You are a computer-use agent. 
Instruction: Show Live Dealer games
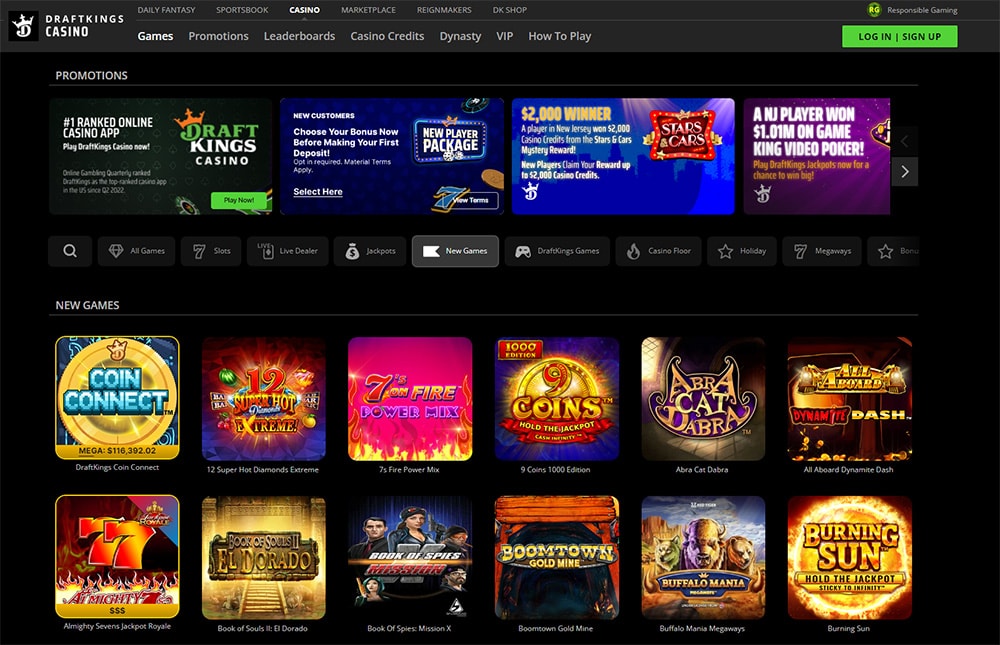pyautogui.click(x=288, y=251)
